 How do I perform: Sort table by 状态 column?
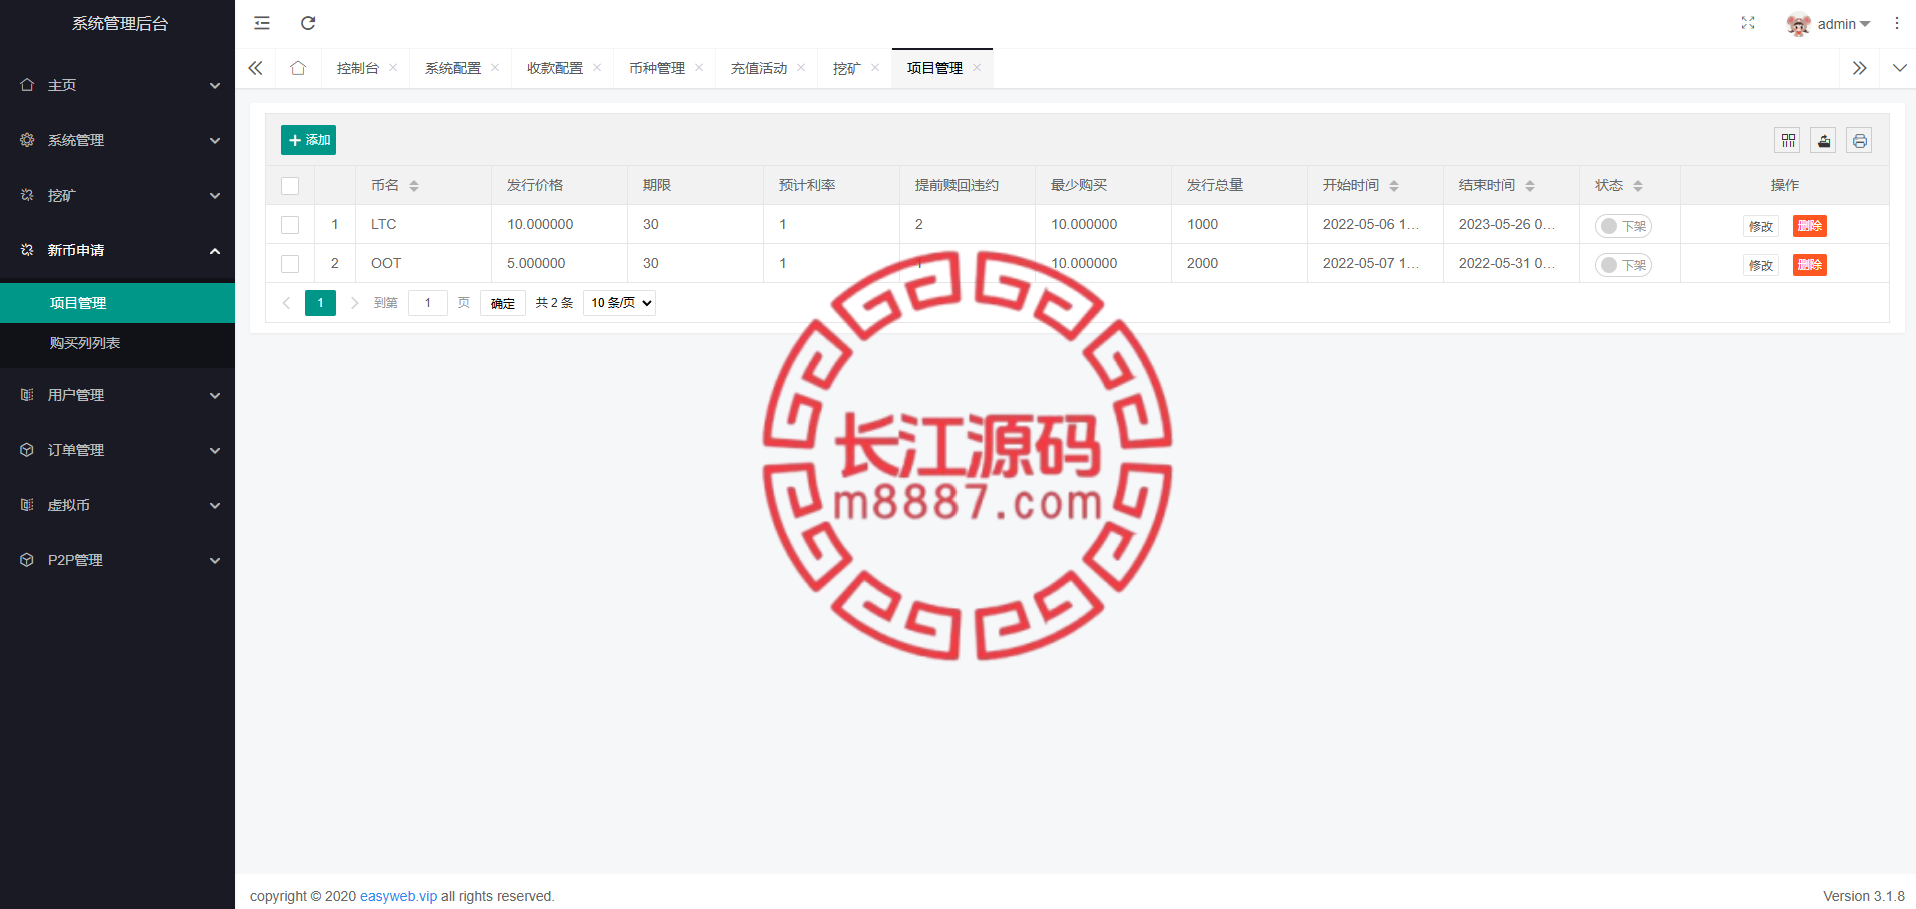point(1638,186)
